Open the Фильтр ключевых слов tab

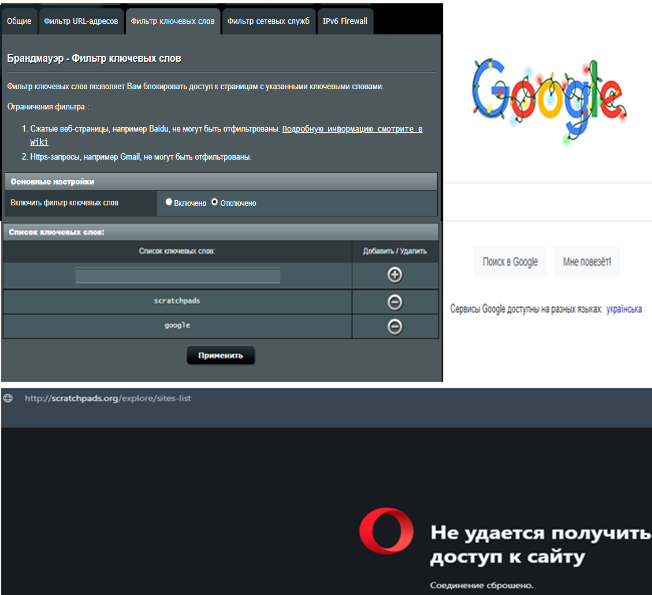pyautogui.click(x=171, y=20)
